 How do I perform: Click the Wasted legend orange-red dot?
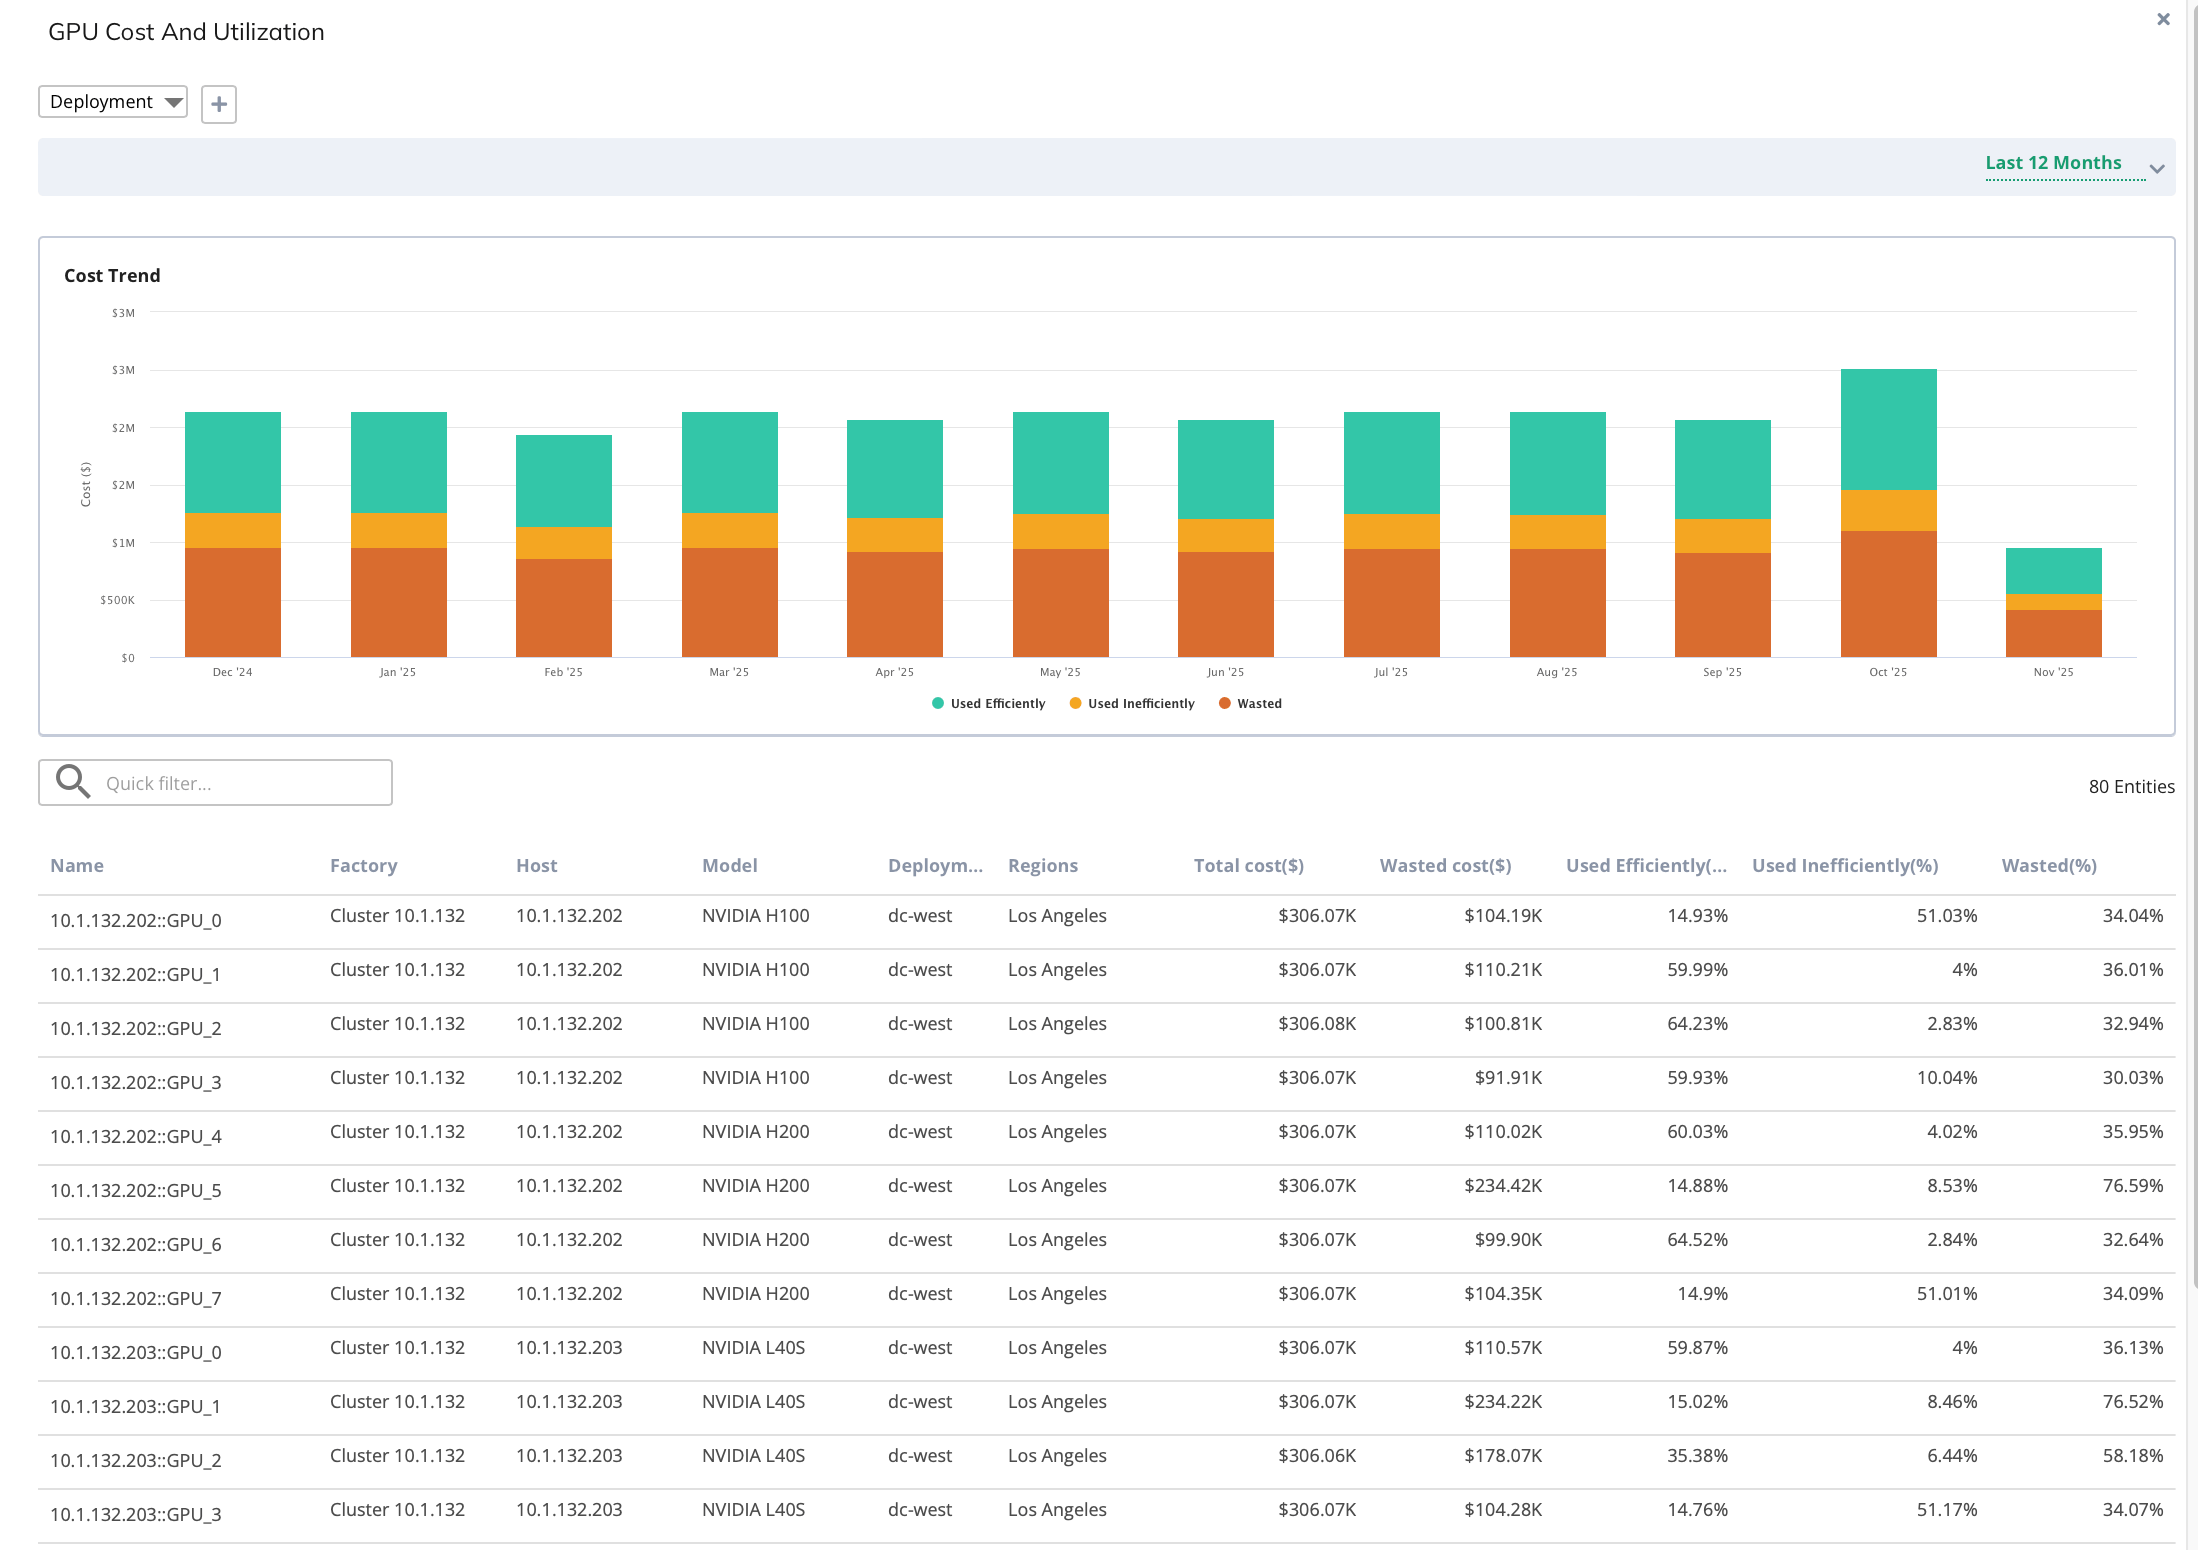pyautogui.click(x=1225, y=703)
